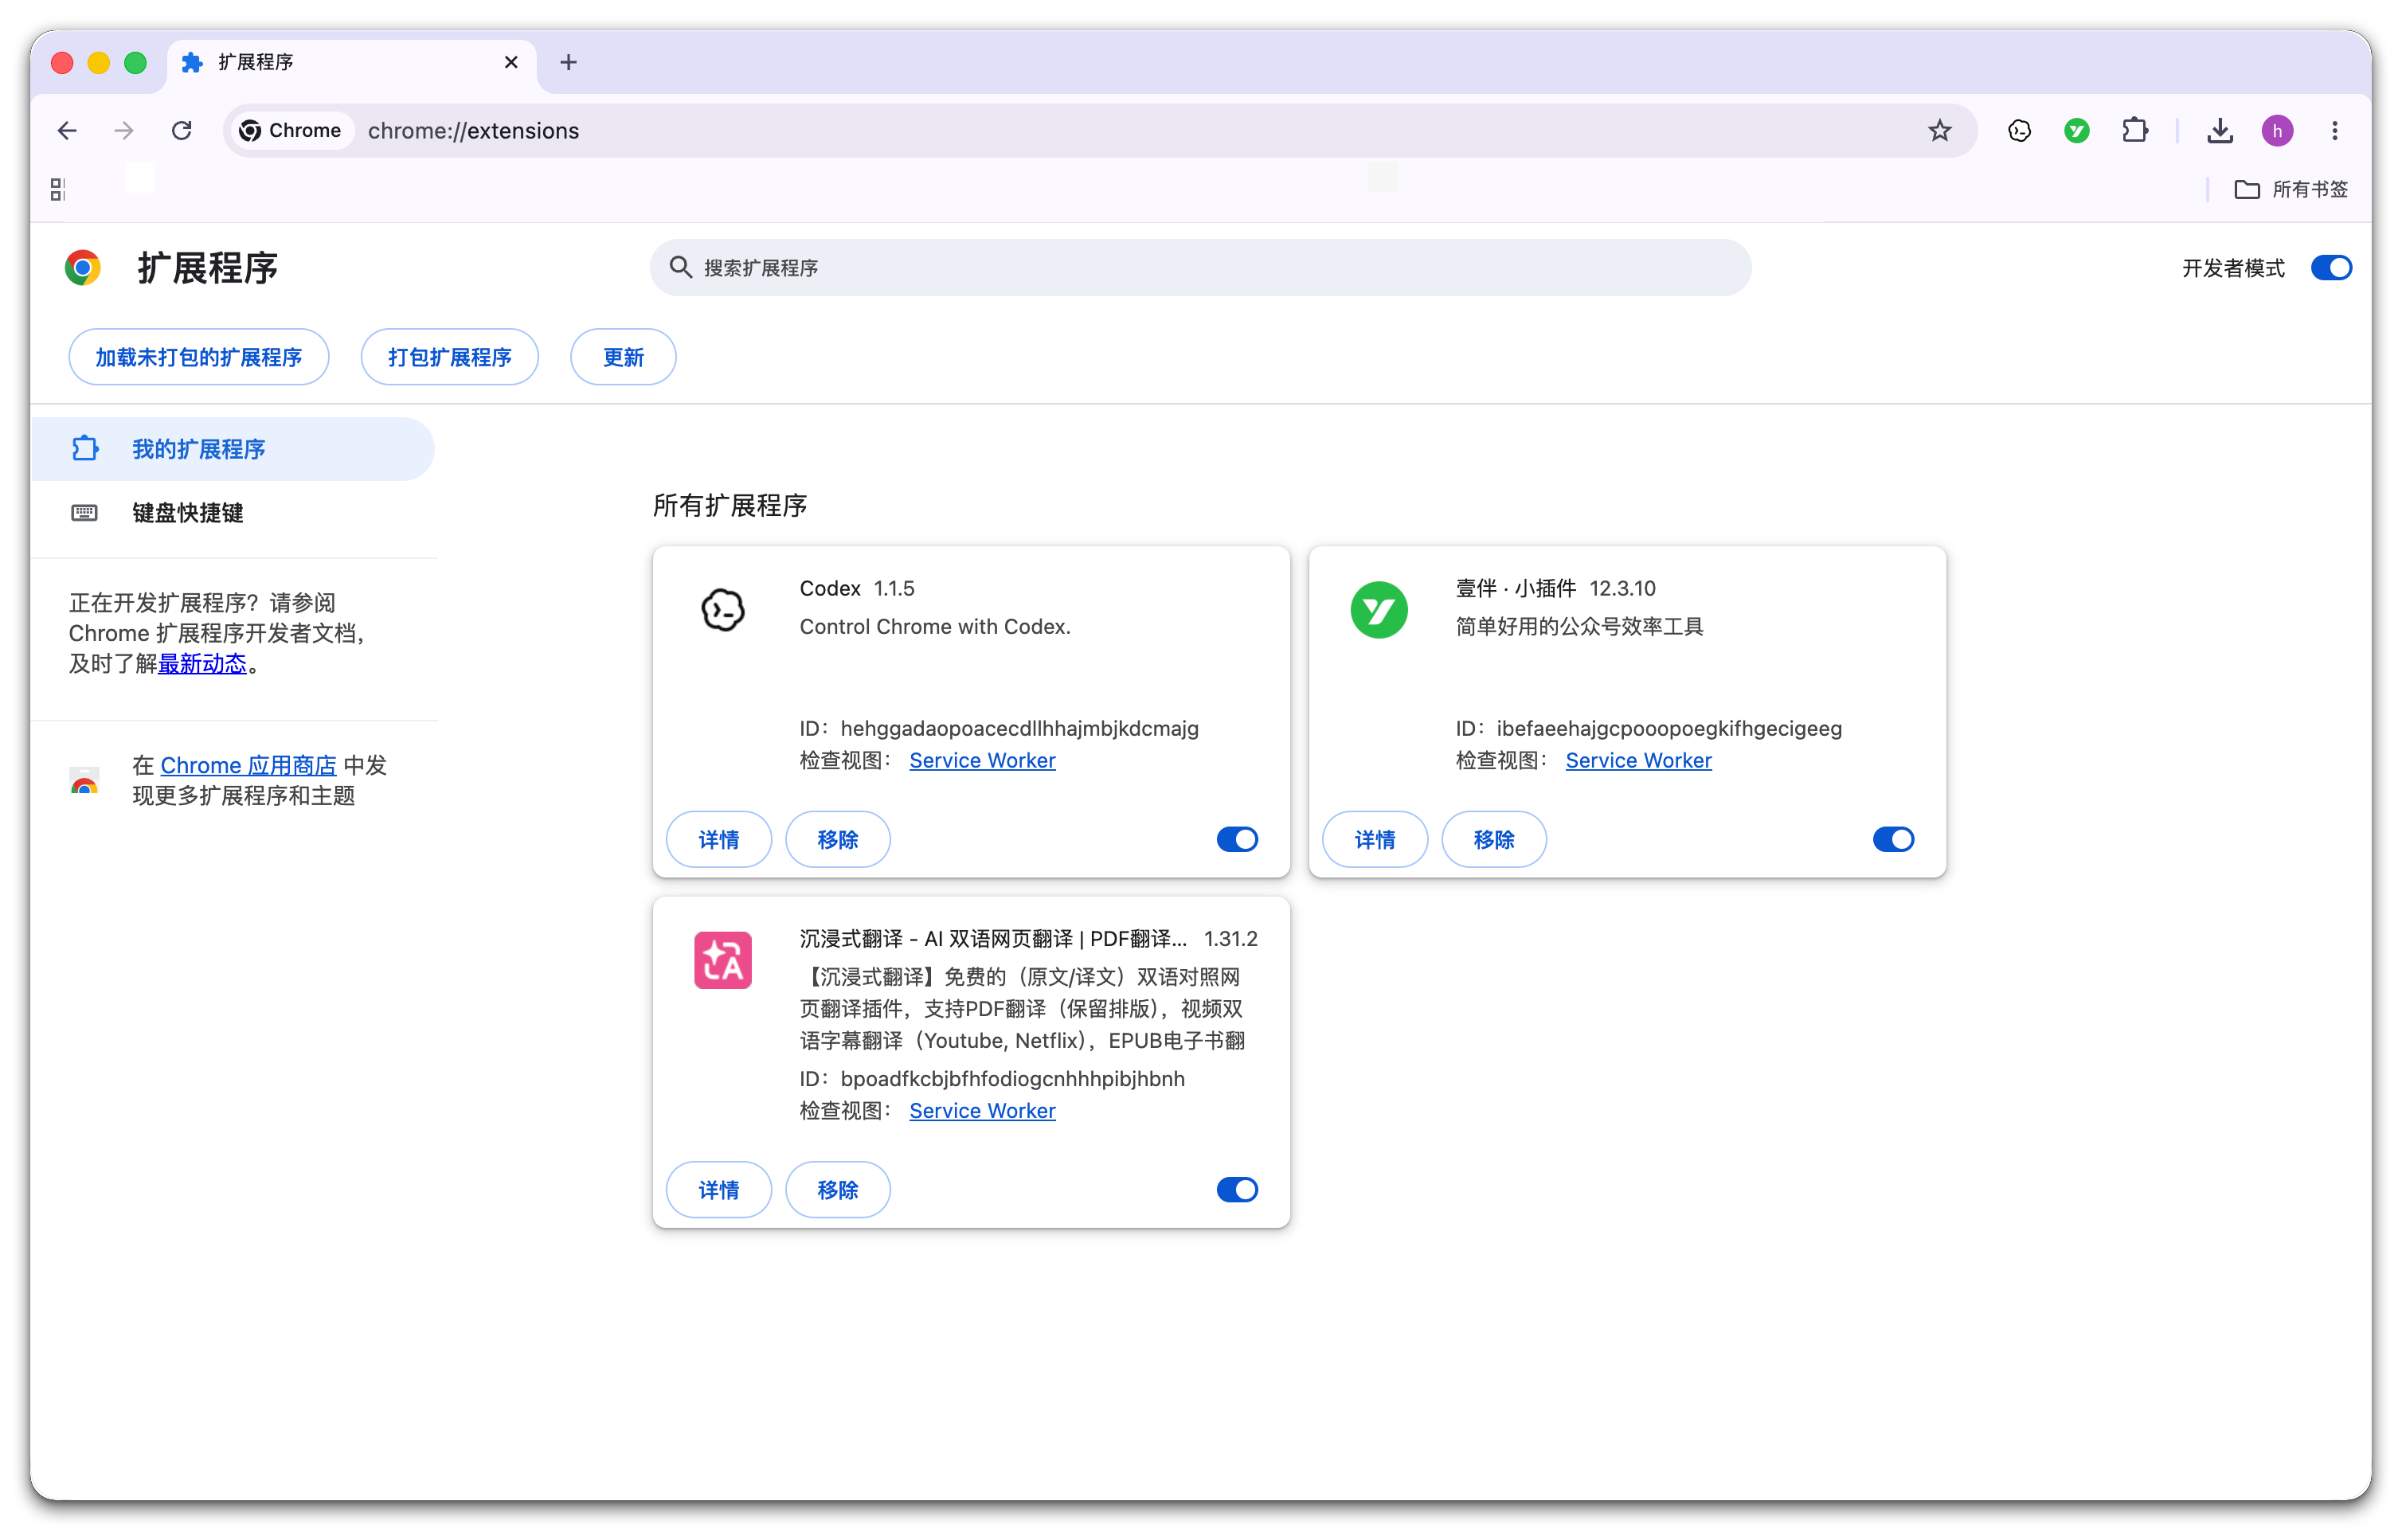Image resolution: width=2402 pixels, height=1540 pixels.
Task: Select 我的扩展程序 in sidebar
Action: click(233, 449)
